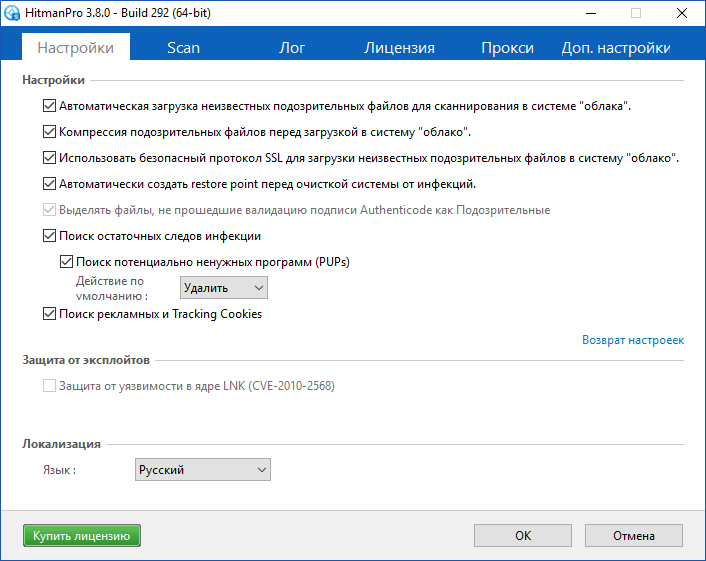706x561 pixels.
Task: Toggle search for residual infection traces
Action: click(50, 236)
